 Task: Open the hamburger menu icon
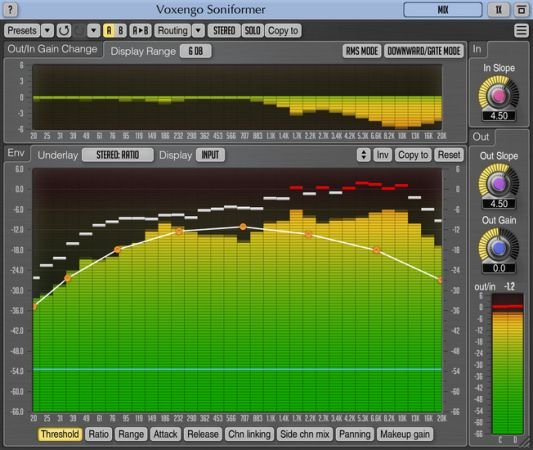[x=521, y=31]
